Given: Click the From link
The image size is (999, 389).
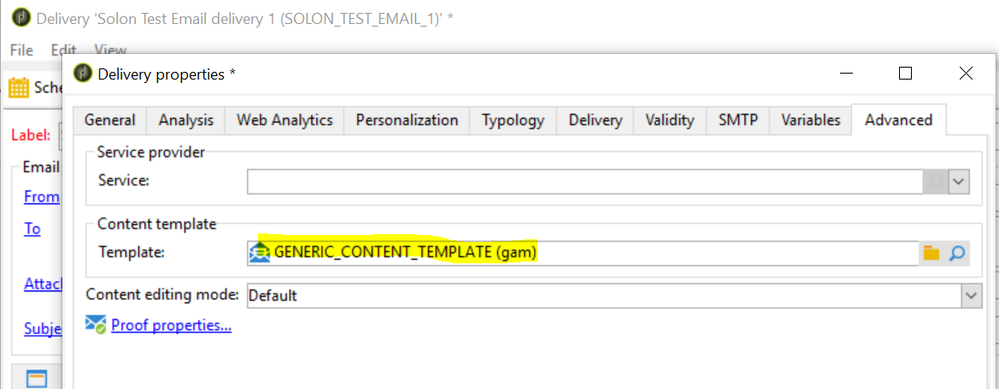Looking at the screenshot, I should click(41, 197).
